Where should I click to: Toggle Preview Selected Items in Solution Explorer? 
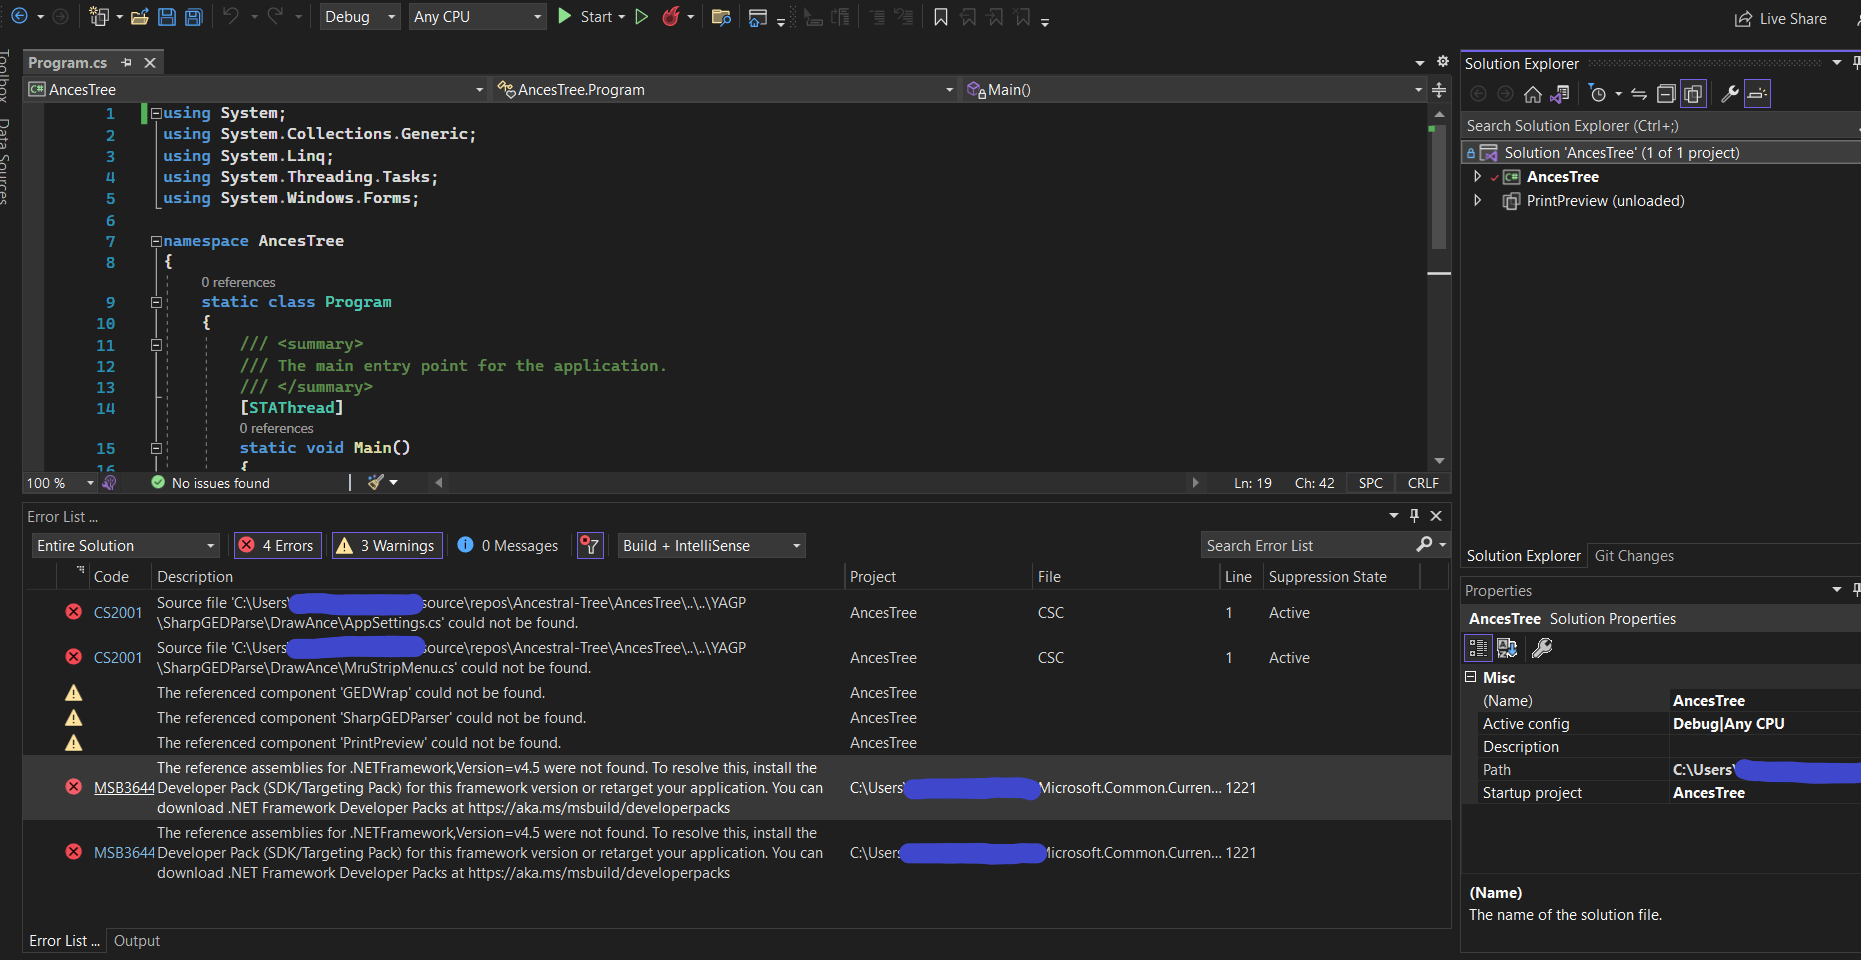pos(1757,94)
